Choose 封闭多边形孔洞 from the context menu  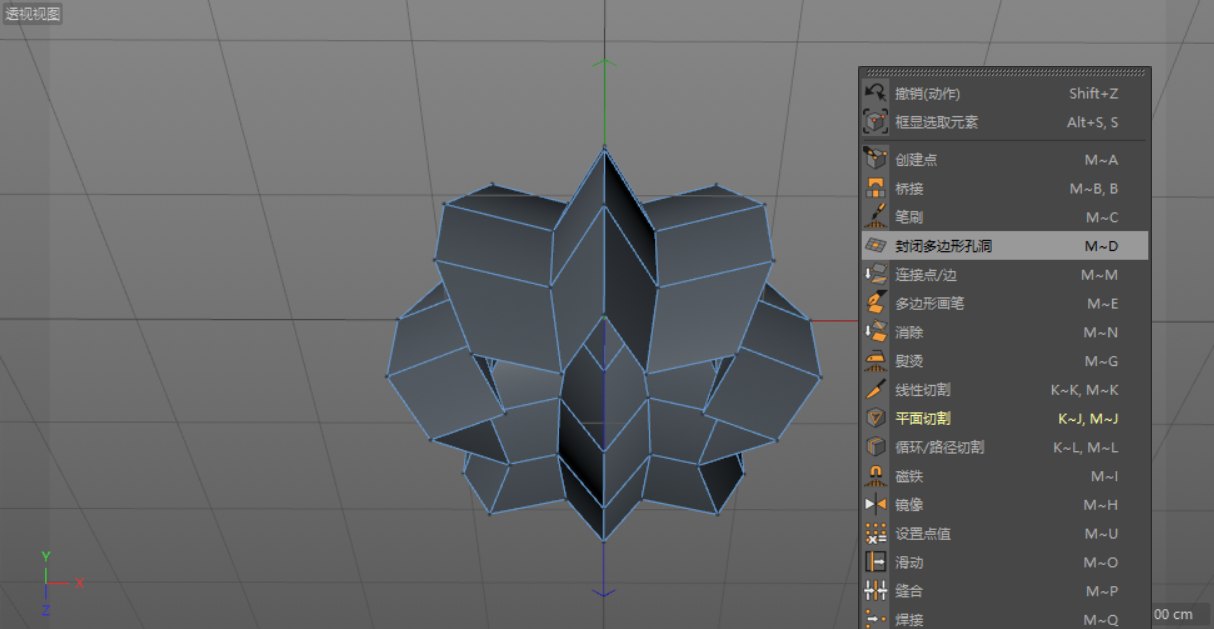(x=943, y=245)
